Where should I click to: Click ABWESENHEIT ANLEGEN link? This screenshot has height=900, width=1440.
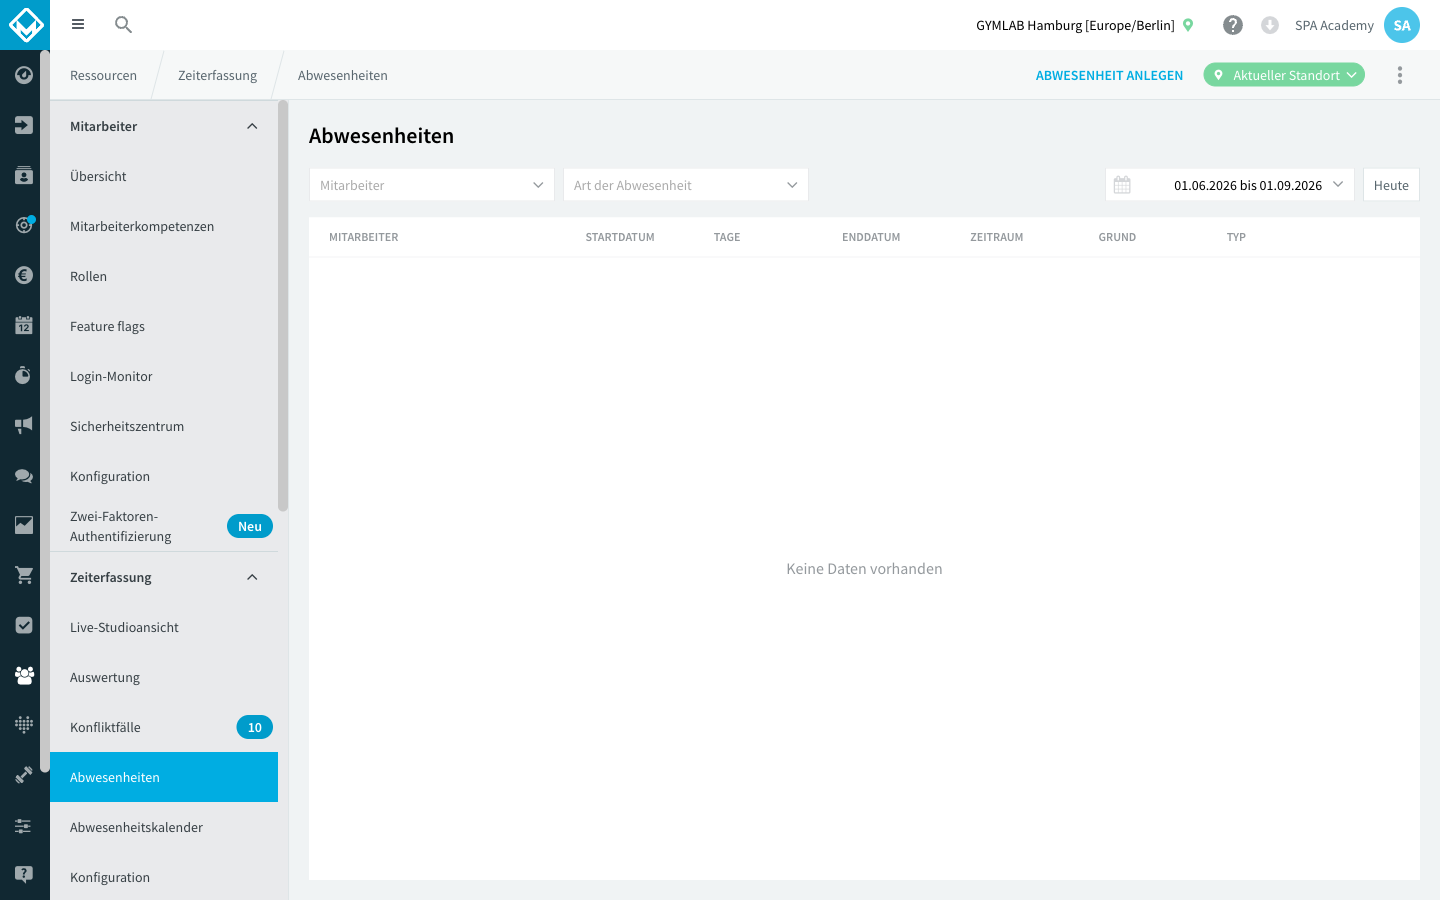(x=1109, y=75)
